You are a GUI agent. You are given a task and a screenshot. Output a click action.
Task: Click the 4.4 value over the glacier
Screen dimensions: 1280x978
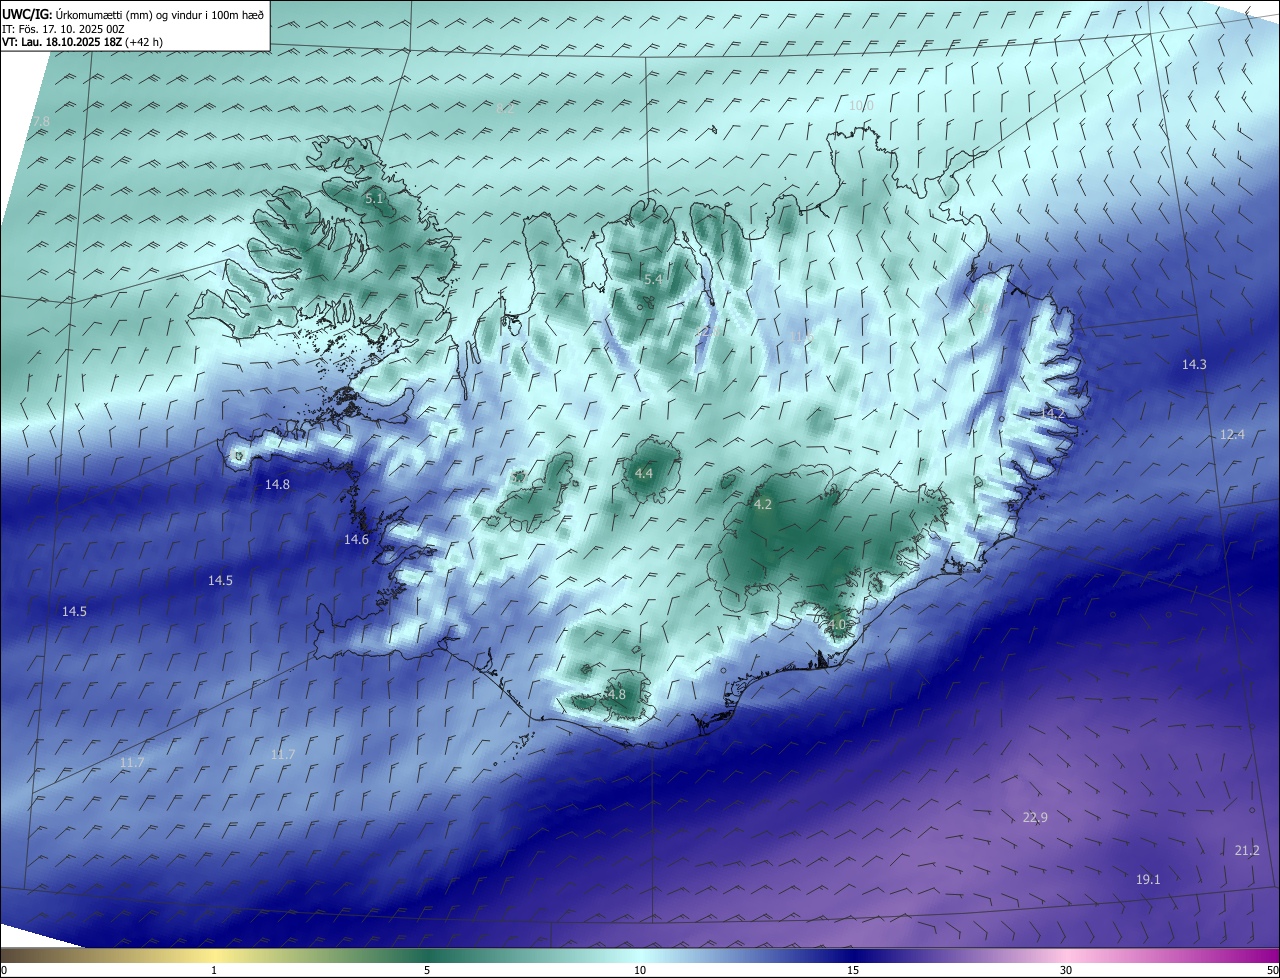tap(644, 473)
